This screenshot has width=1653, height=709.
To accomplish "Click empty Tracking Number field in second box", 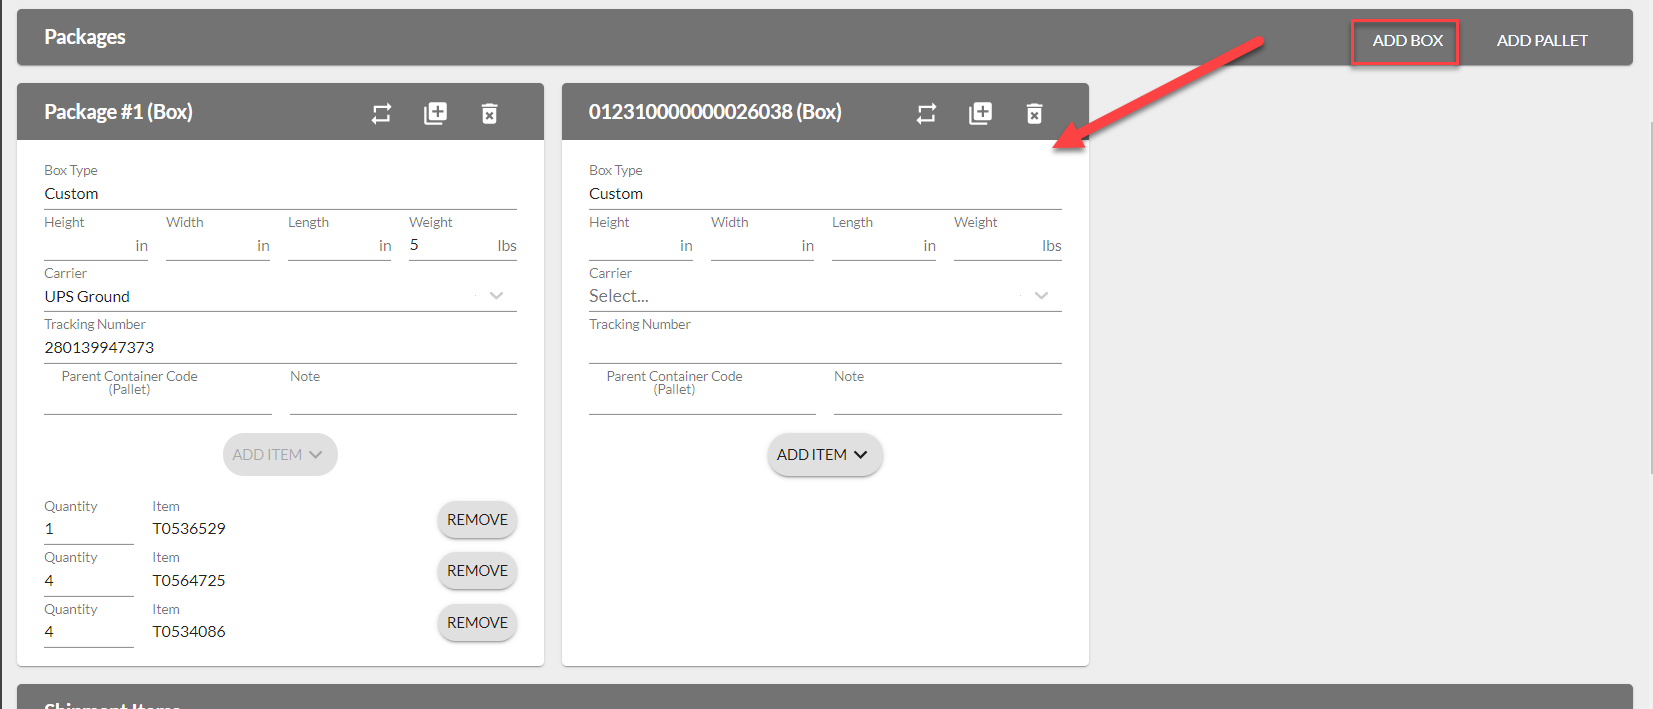I will point(824,348).
